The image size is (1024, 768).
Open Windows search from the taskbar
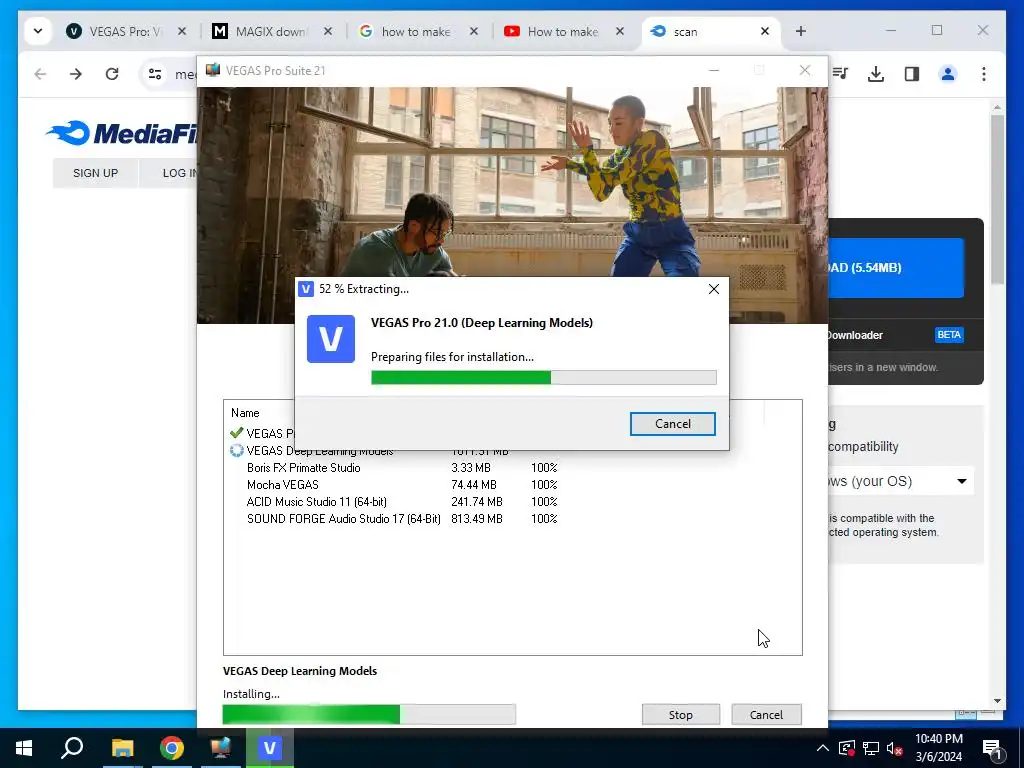pos(72,748)
